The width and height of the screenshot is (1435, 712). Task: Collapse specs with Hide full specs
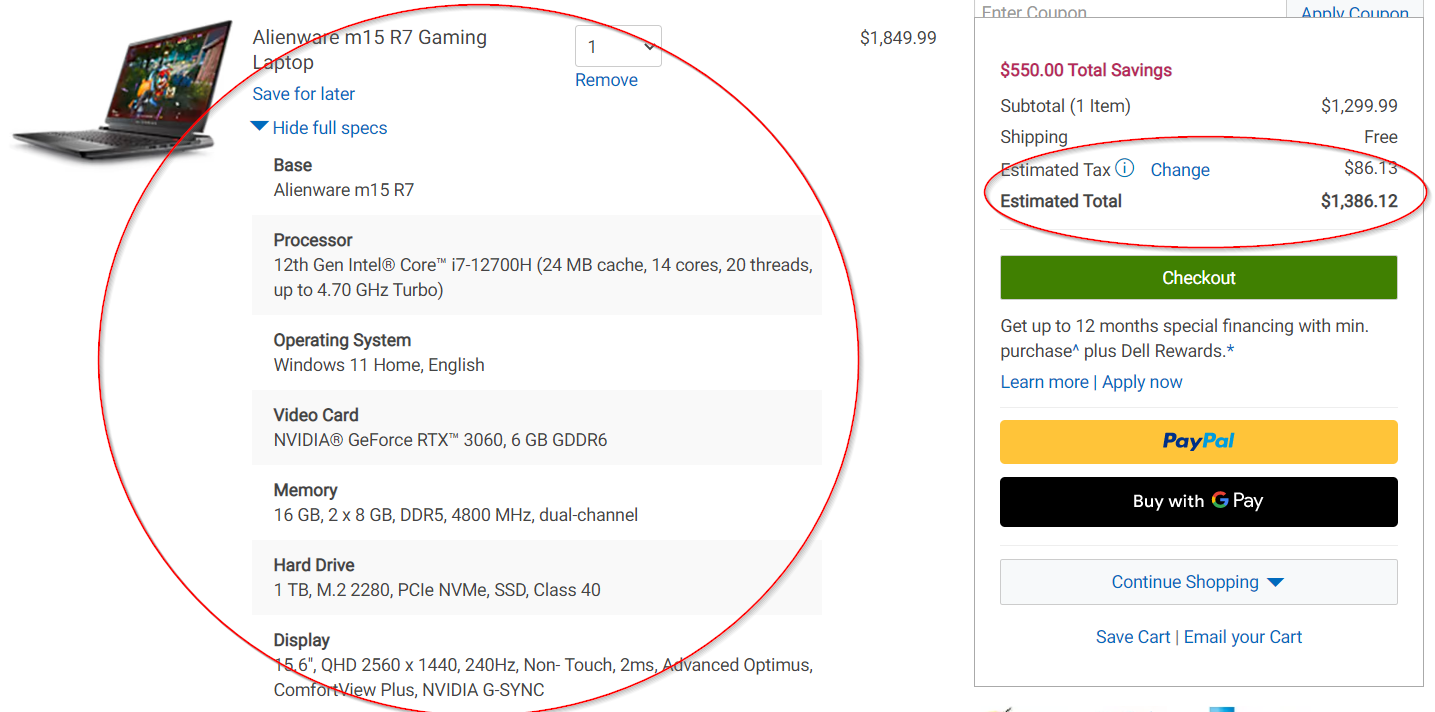pyautogui.click(x=319, y=128)
